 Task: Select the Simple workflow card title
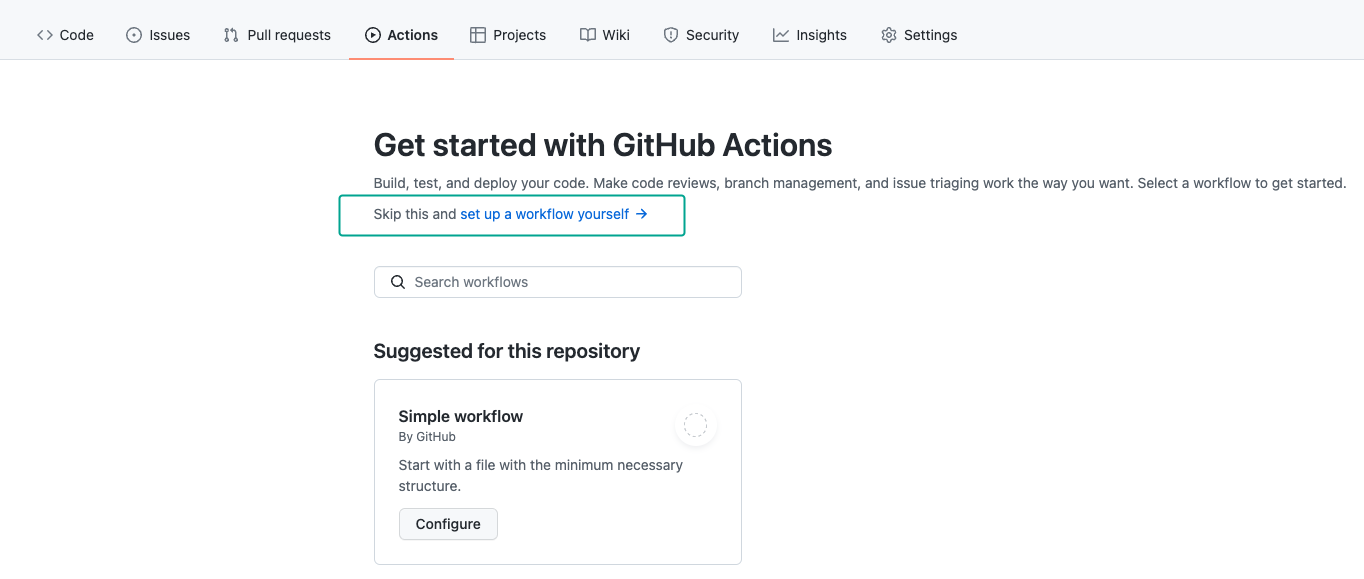(x=461, y=416)
